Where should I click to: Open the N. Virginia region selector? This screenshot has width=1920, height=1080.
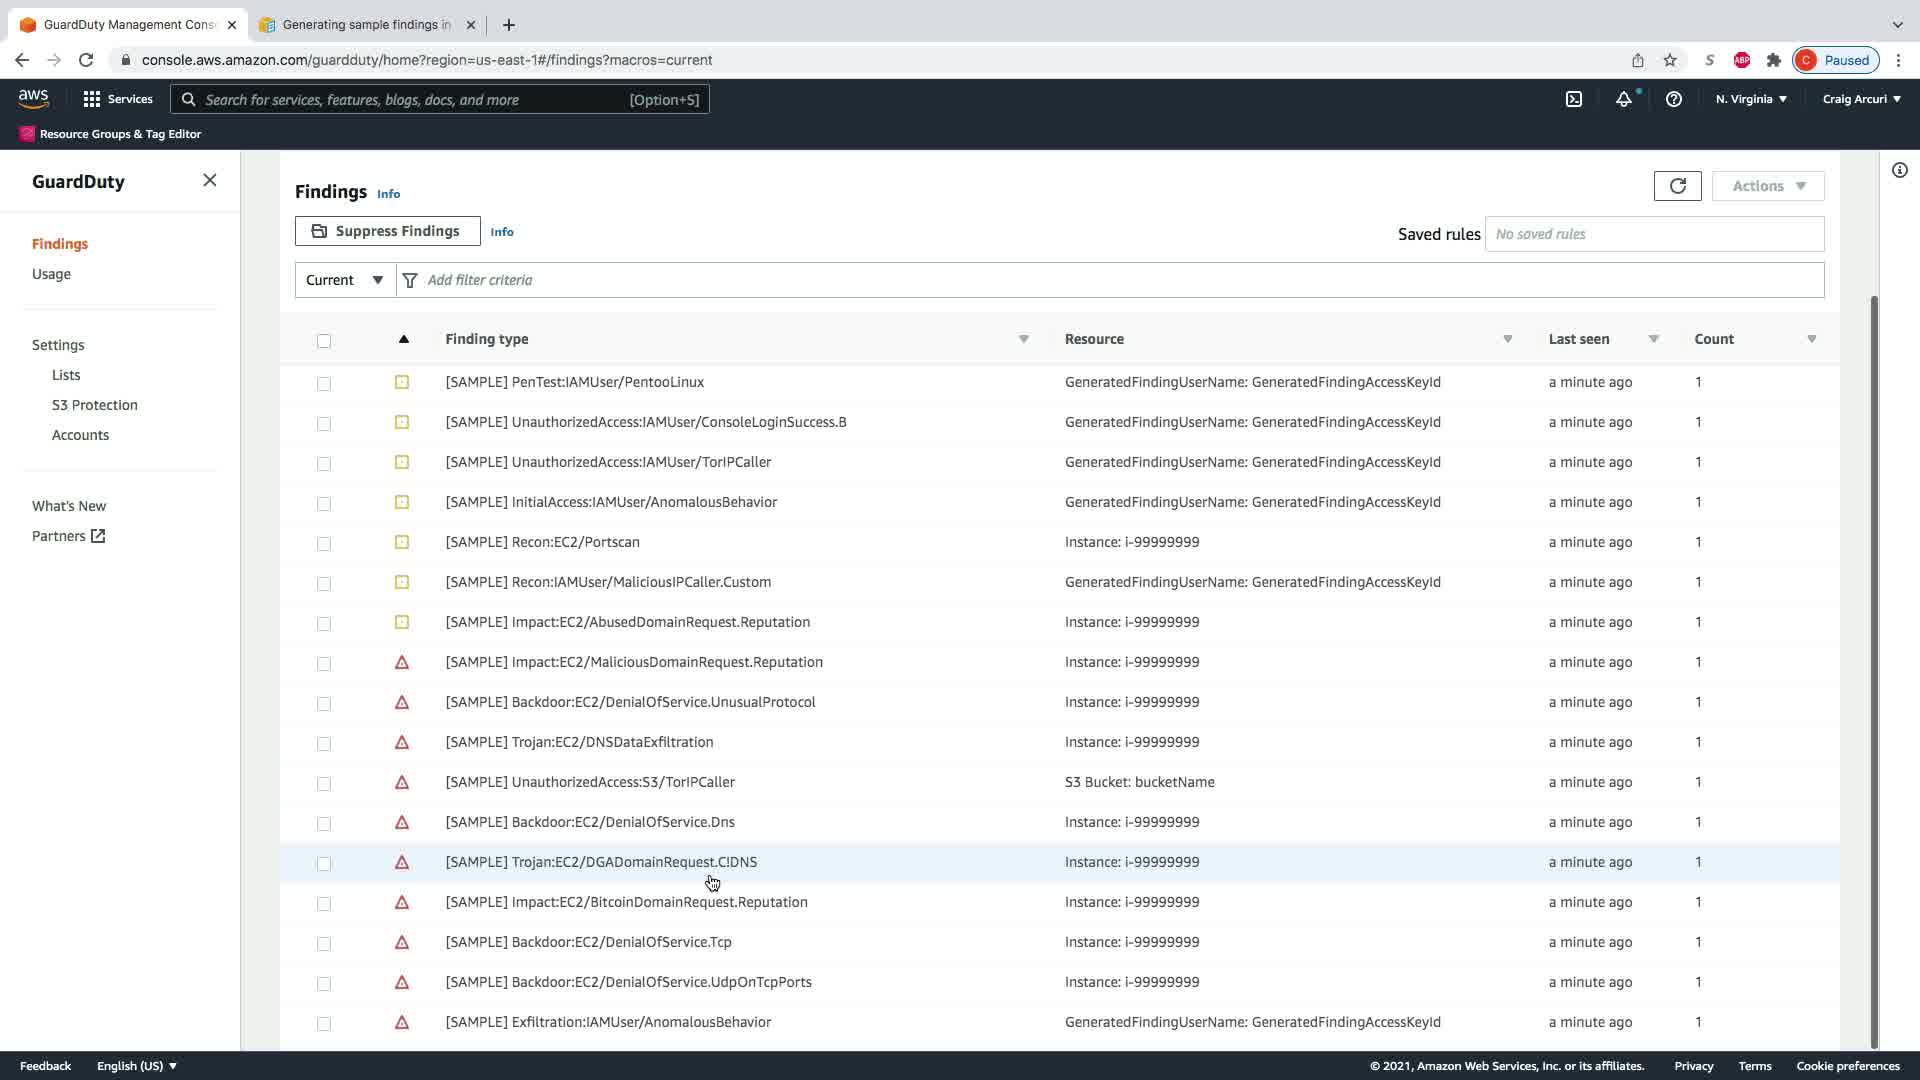pyautogui.click(x=1750, y=99)
